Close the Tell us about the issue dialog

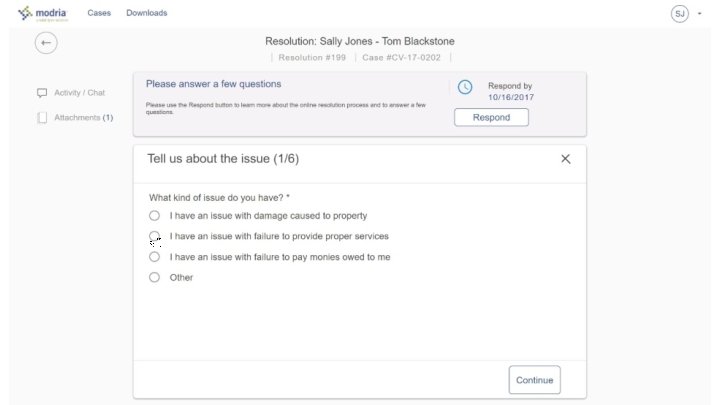pyautogui.click(x=565, y=159)
